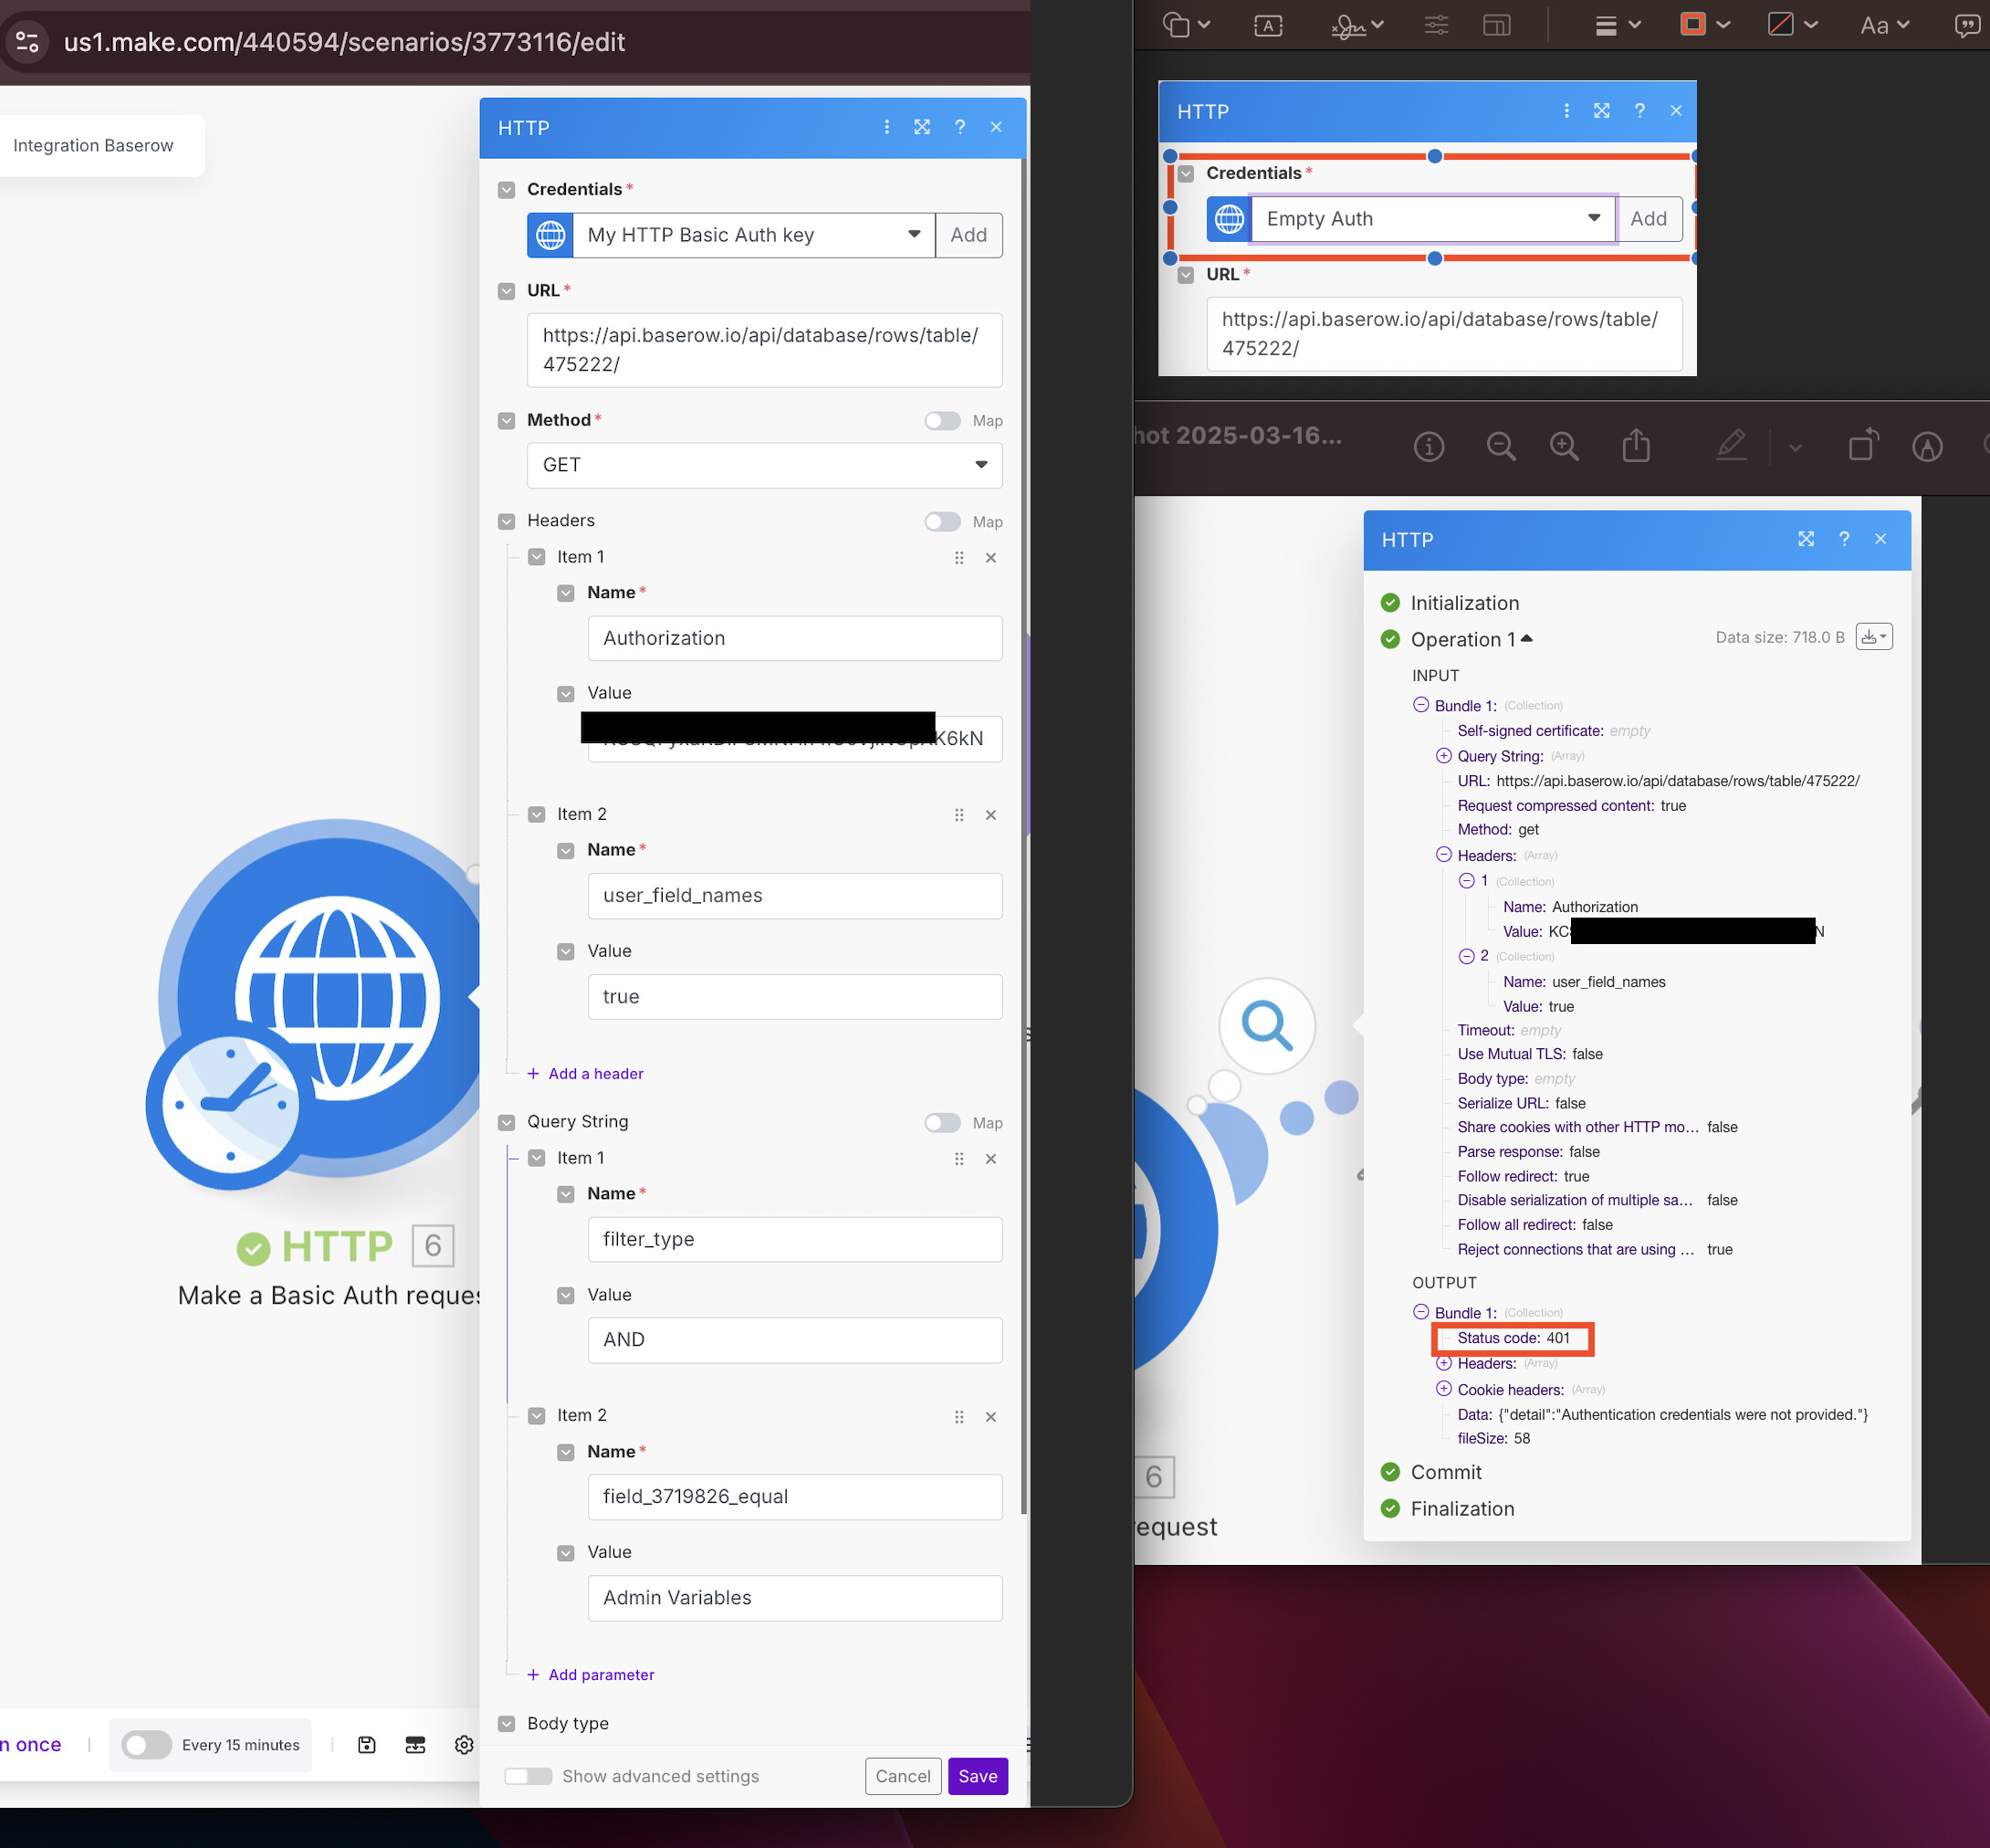Click the image description speech bubble icon in Preview

tap(1967, 25)
